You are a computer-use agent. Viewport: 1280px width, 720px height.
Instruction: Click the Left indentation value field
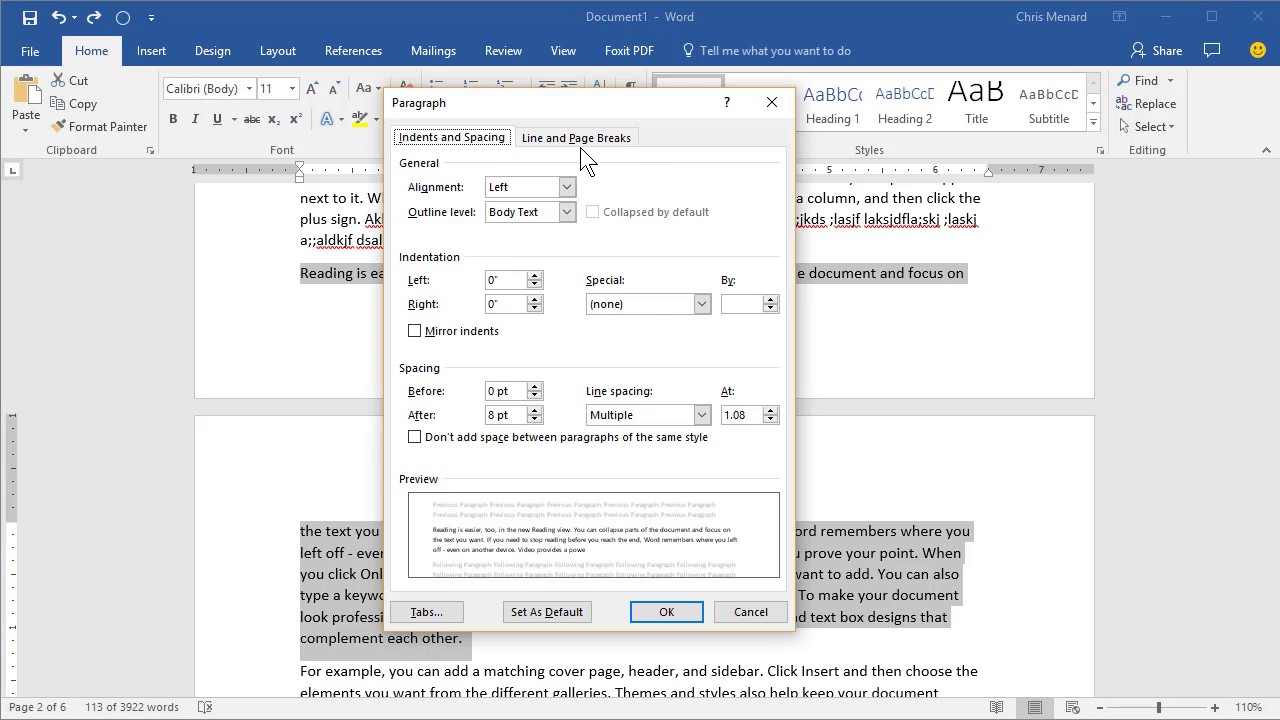pos(505,280)
